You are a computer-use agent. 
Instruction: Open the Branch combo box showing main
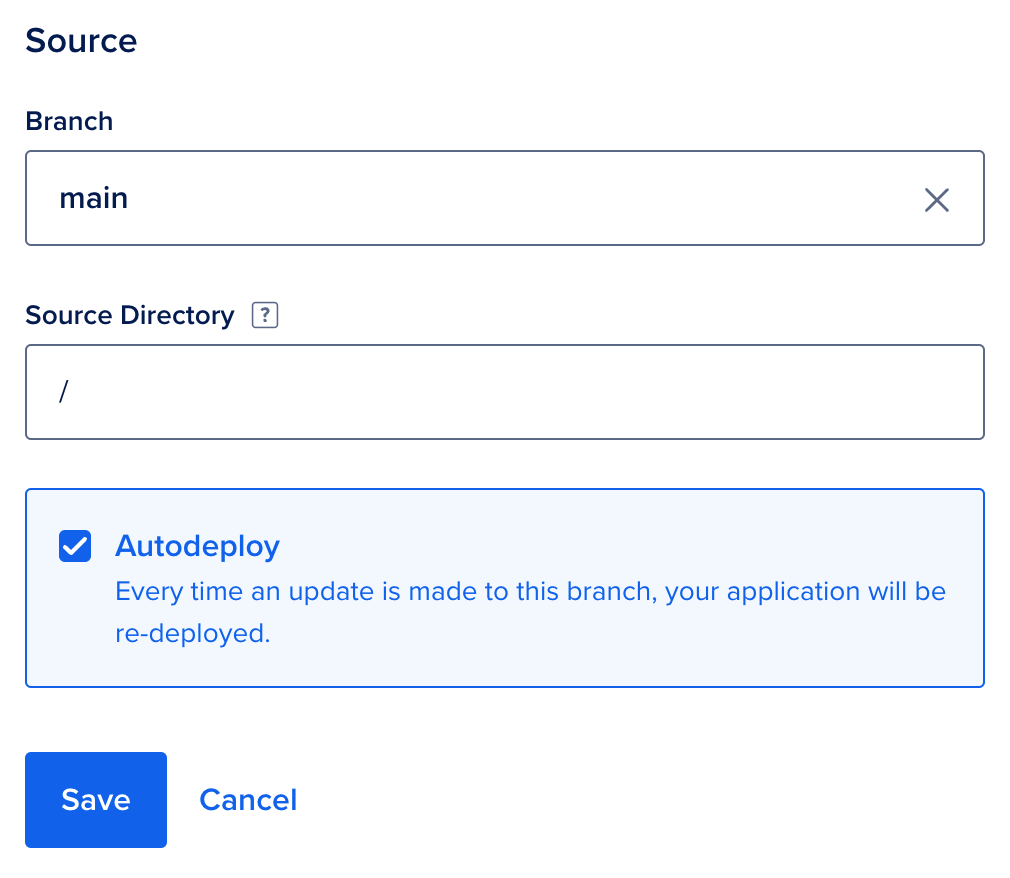[504, 198]
